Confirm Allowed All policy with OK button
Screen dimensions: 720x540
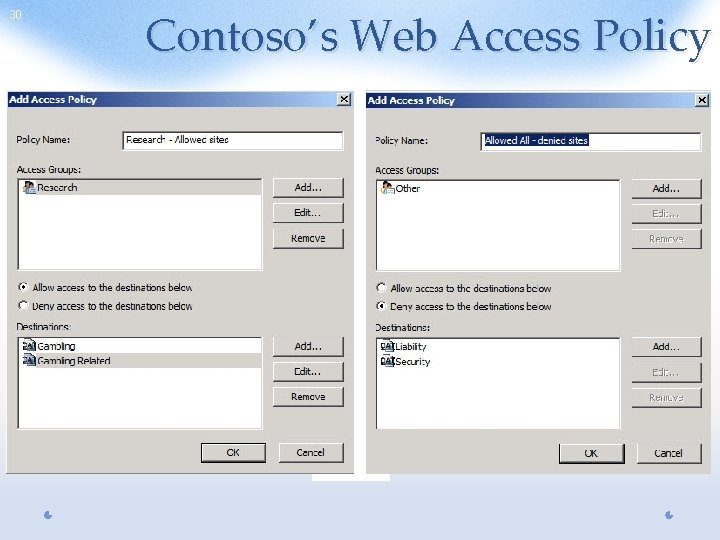click(x=591, y=454)
